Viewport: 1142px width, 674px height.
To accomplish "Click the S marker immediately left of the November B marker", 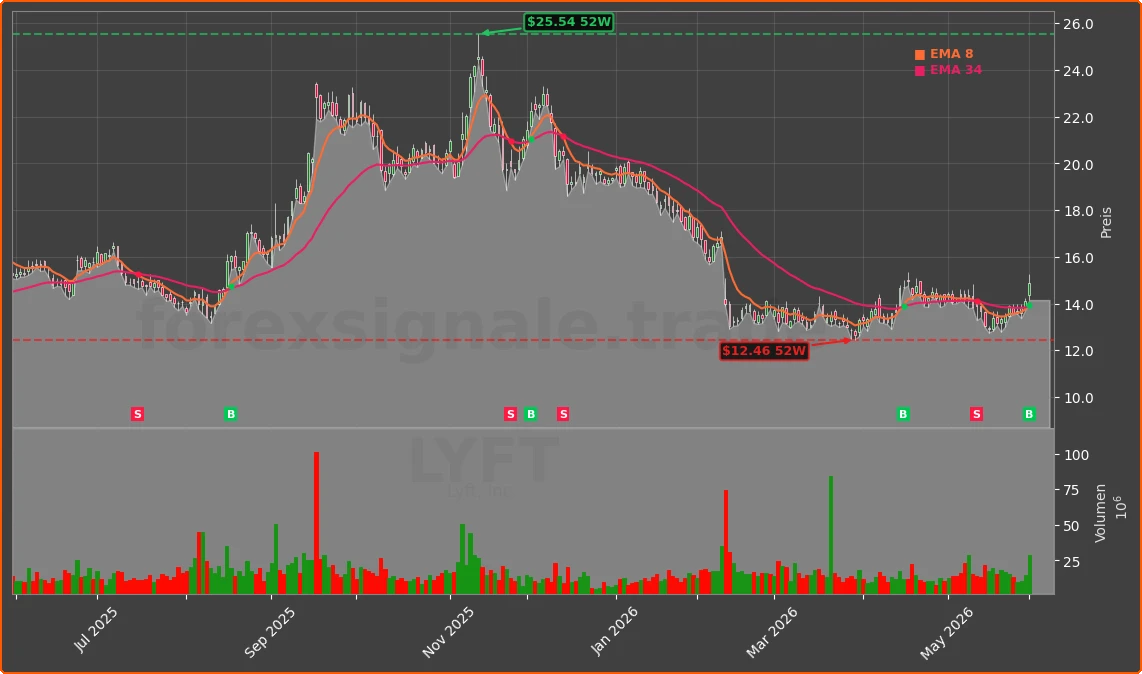I will coord(511,414).
